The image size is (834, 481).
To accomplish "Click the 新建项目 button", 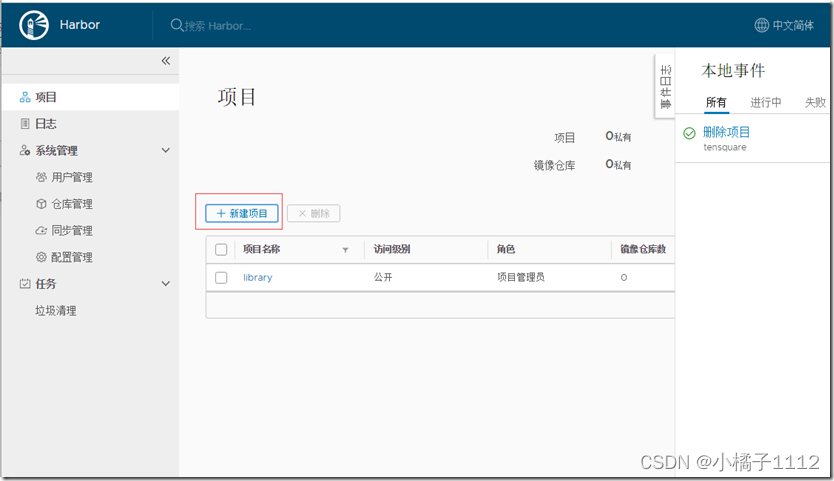I will (x=241, y=213).
